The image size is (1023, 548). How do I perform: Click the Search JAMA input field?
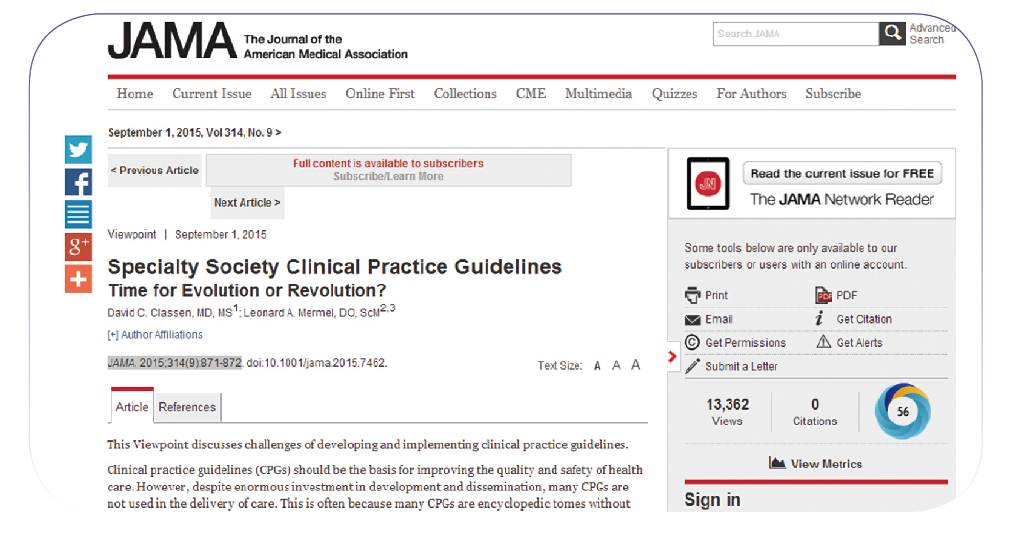[795, 34]
